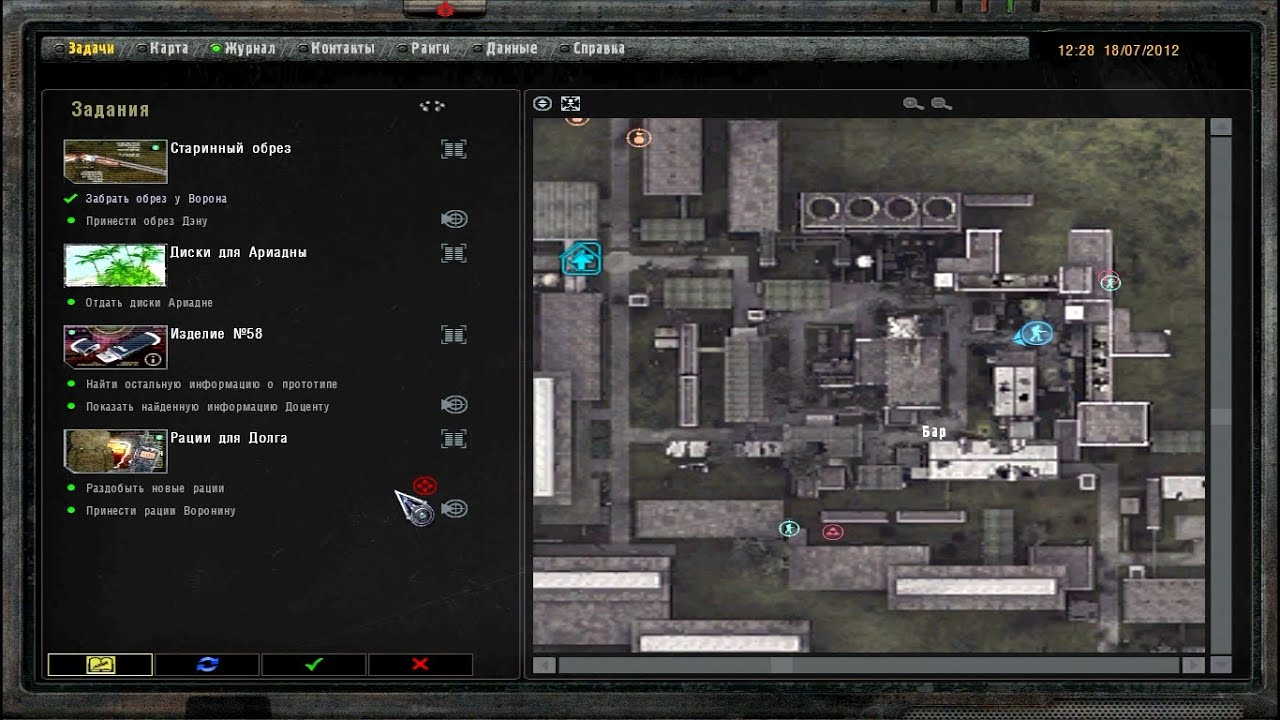Viewport: 1280px width, 720px height.
Task: Click the cyan stalker marker with the red ring
Action: pos(1109,282)
